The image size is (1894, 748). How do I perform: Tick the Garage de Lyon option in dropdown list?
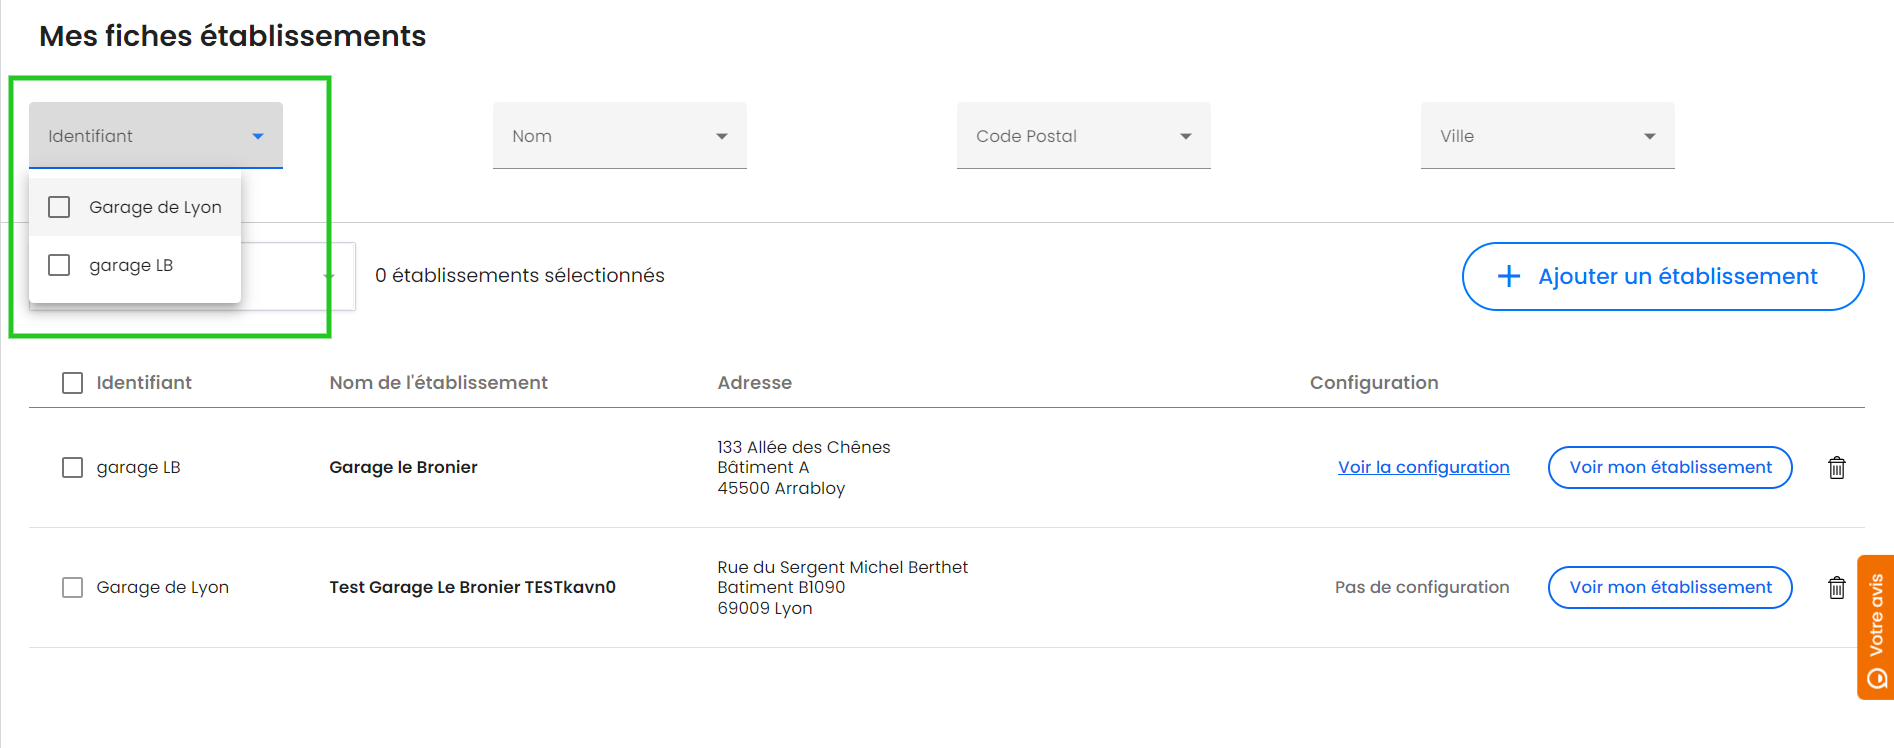point(59,207)
